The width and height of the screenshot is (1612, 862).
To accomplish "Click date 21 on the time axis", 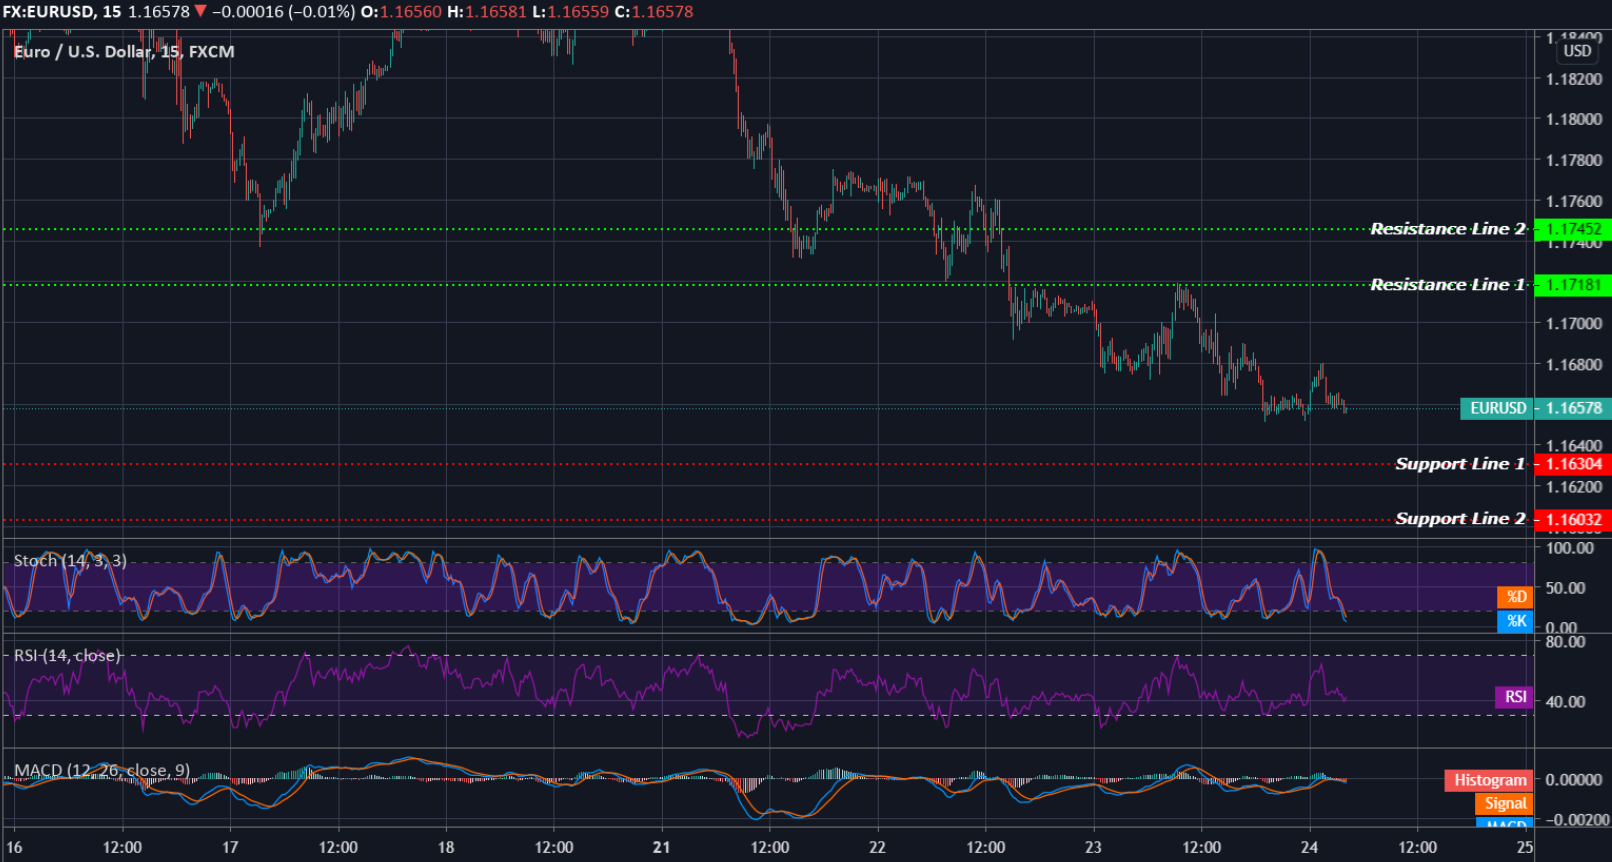I will point(661,848).
